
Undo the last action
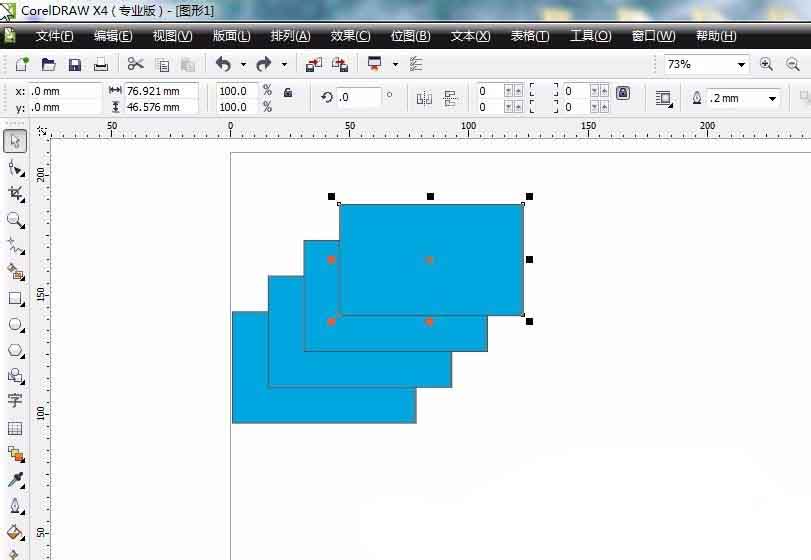[x=223, y=64]
